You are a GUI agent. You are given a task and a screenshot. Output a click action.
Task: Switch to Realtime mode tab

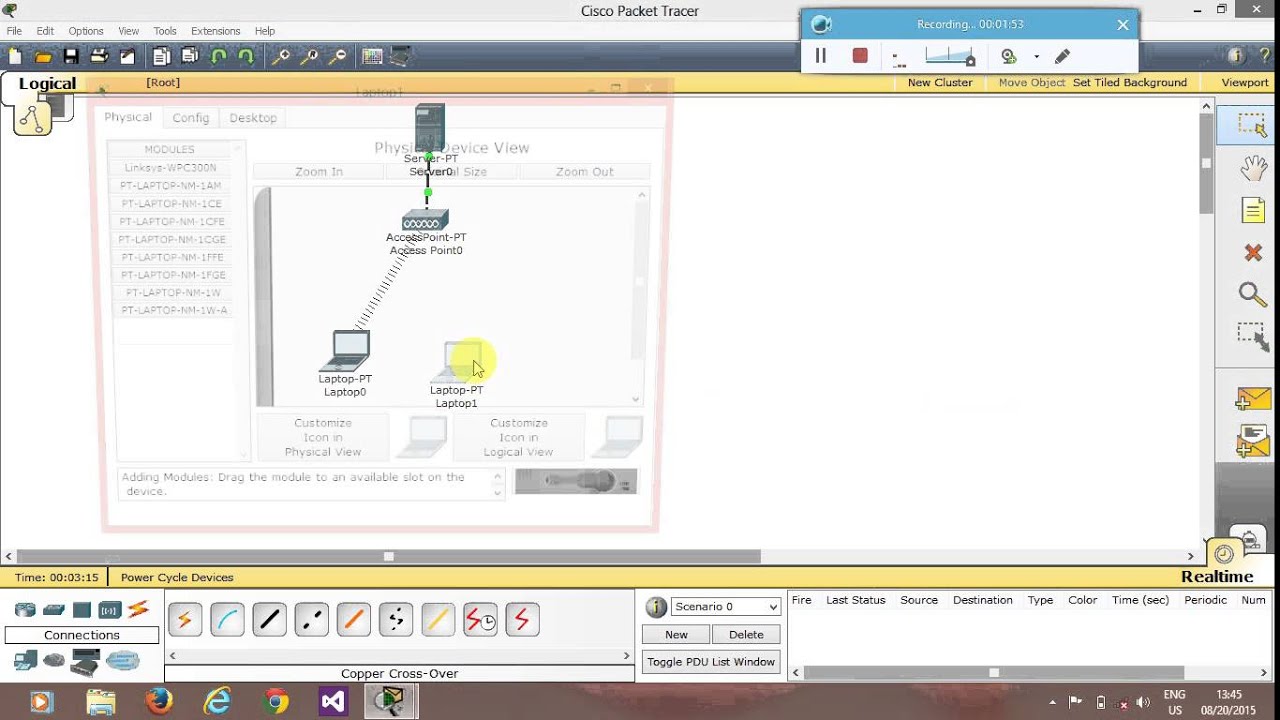tap(1217, 576)
